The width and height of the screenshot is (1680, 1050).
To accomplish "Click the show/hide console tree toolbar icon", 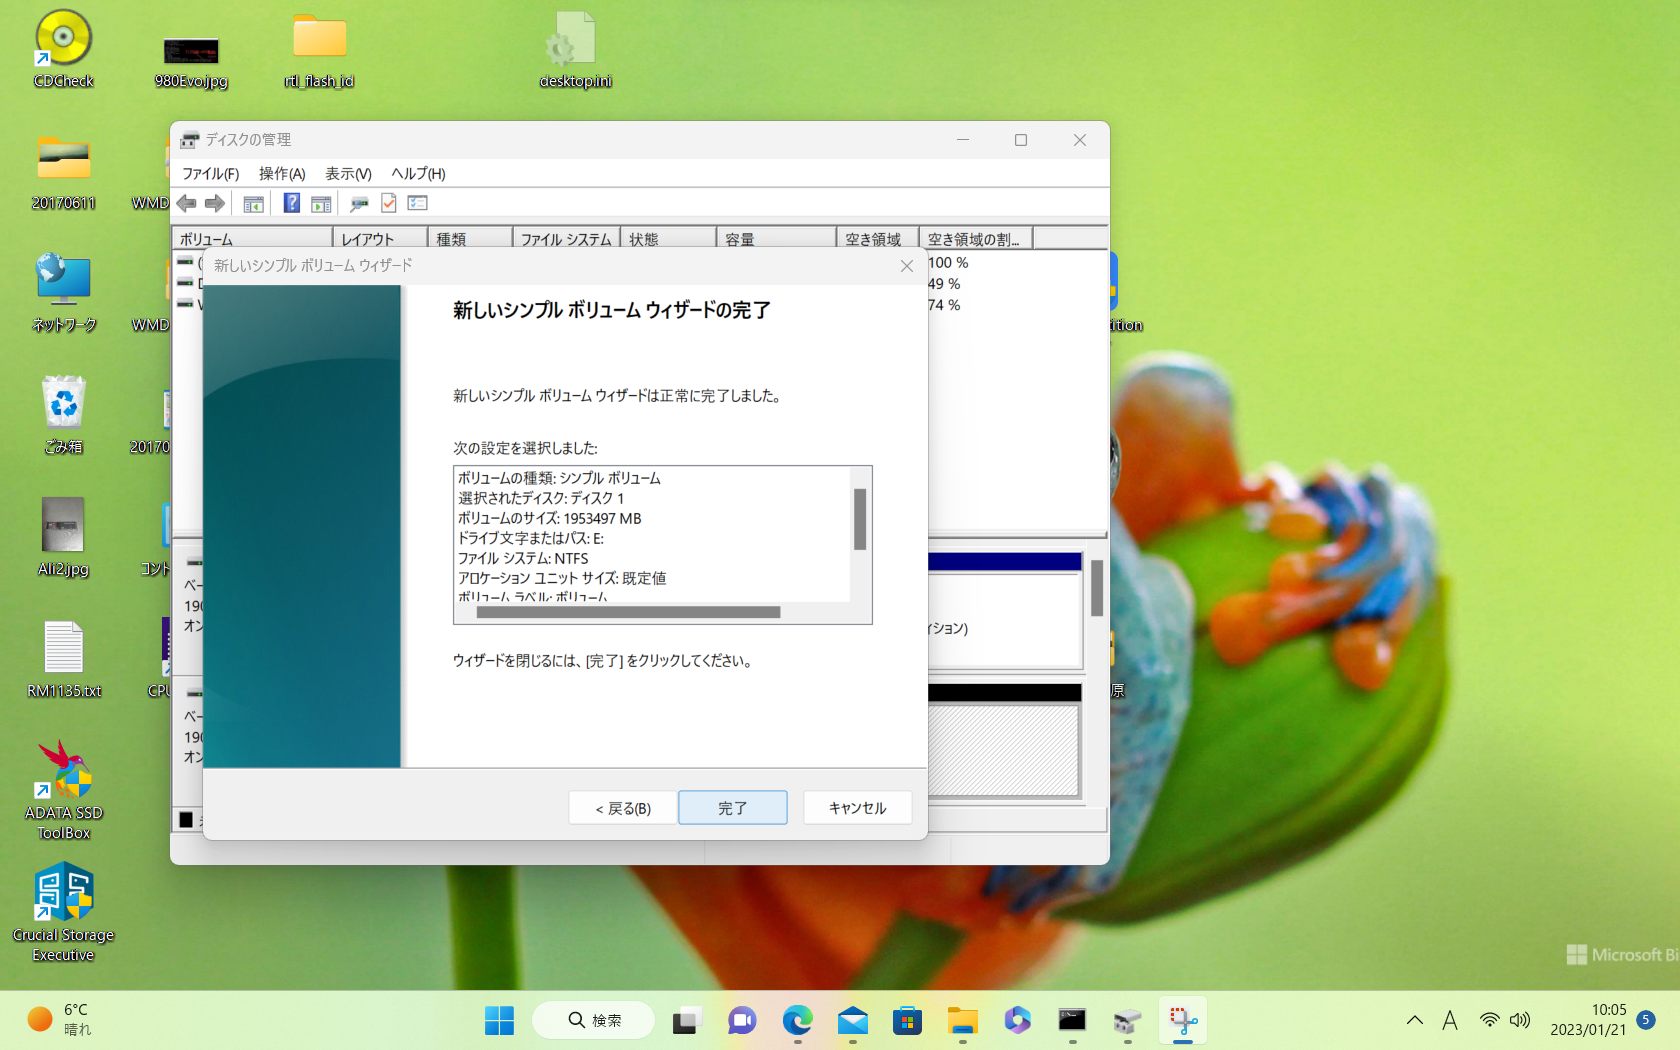I will pyautogui.click(x=254, y=204).
